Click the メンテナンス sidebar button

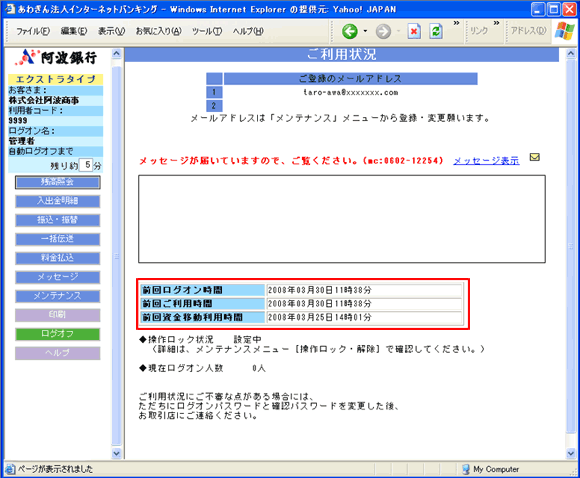click(x=57, y=296)
